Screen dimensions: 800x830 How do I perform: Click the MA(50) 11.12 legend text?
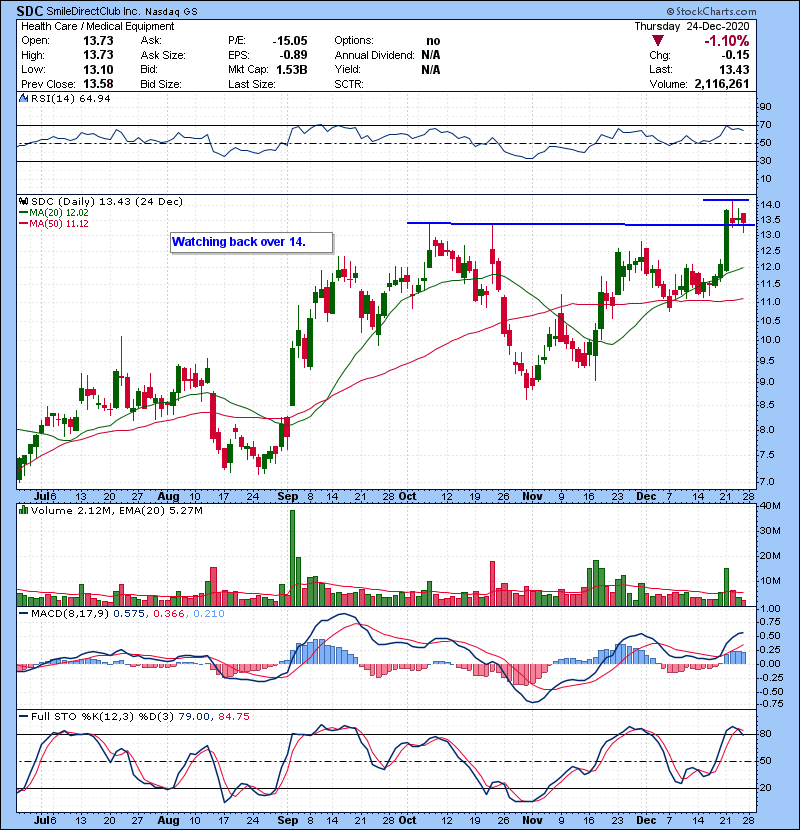click(59, 224)
